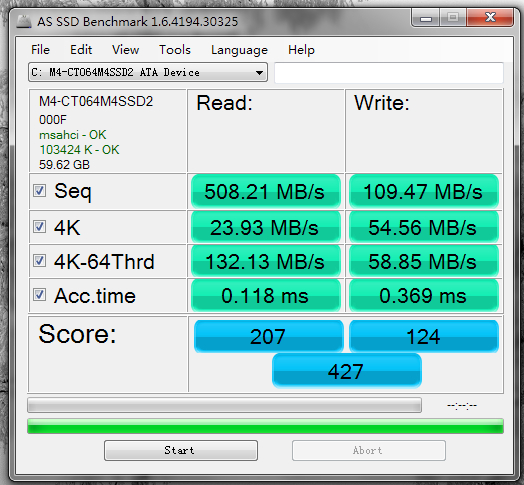Maximize the benchmark window
This screenshot has width=524, height=485.
point(453,17)
